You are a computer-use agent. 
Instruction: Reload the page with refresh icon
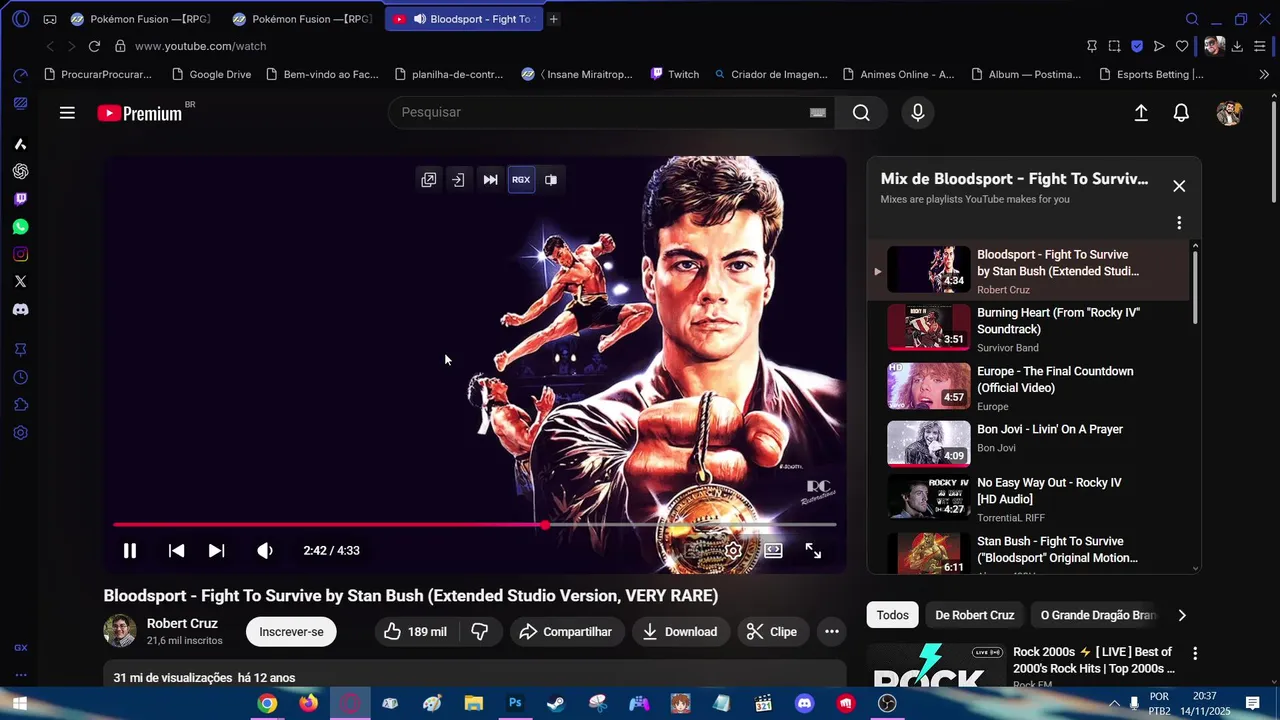[94, 46]
